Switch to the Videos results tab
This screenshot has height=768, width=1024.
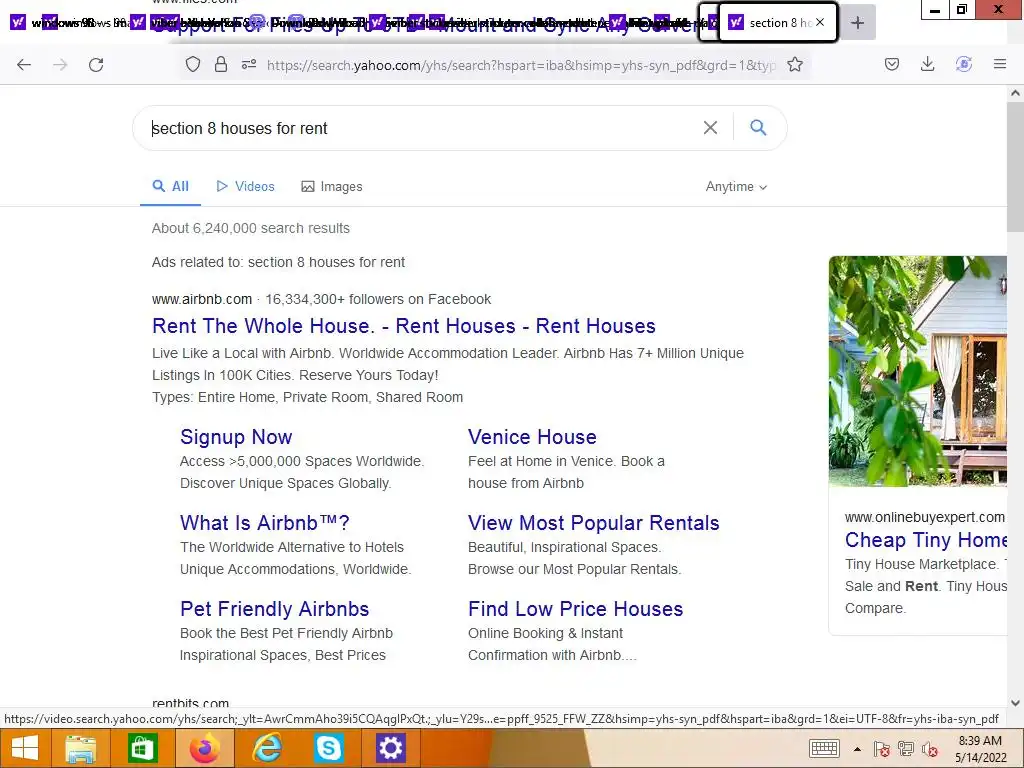coord(246,186)
